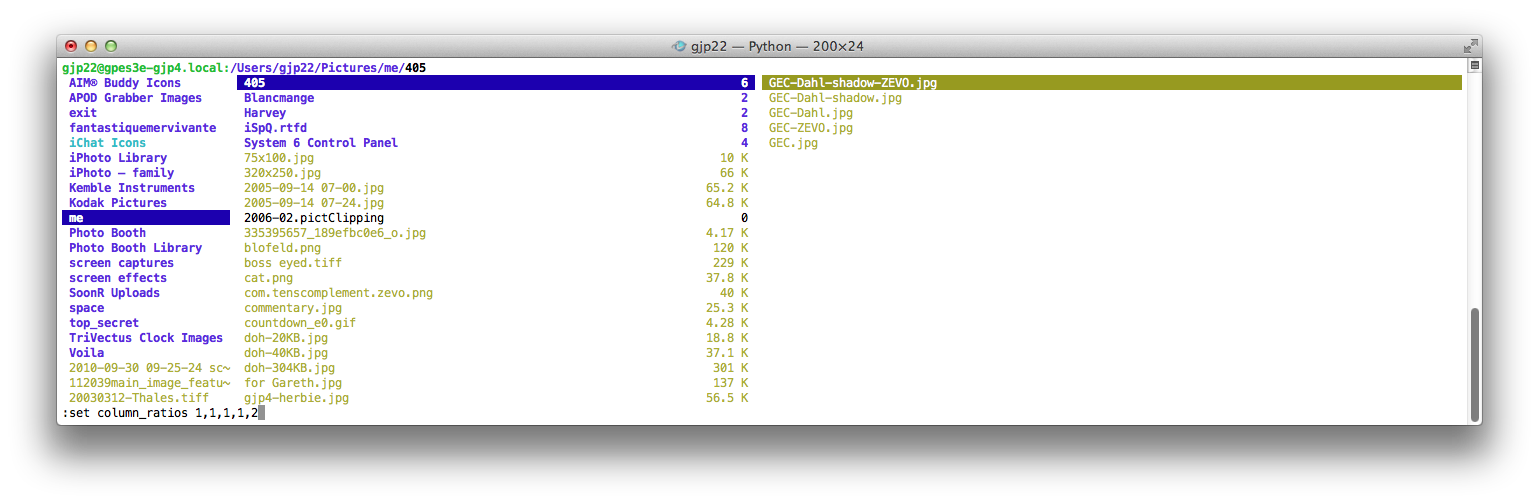Open the 'Harvey' folder
1539x504 pixels.
[265, 113]
